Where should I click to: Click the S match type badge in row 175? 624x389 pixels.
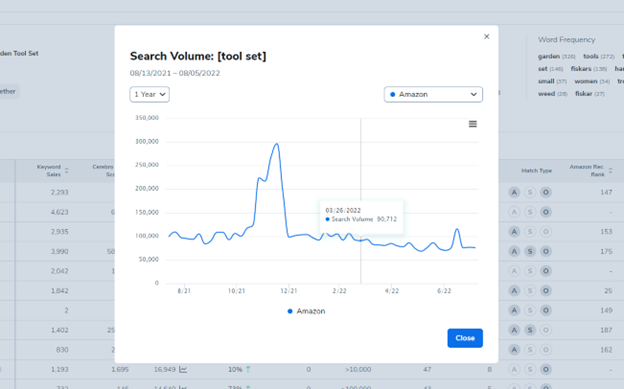530,251
